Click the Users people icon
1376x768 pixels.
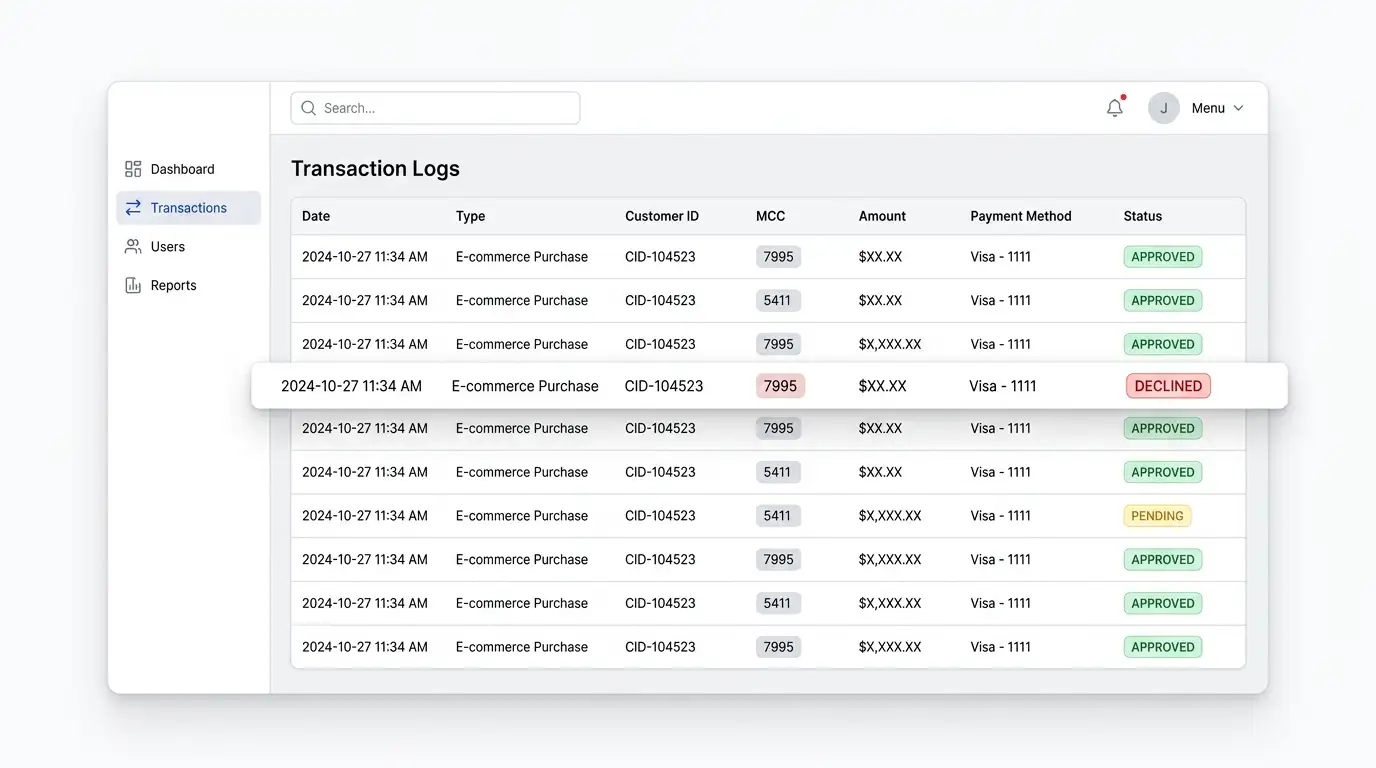pos(133,247)
